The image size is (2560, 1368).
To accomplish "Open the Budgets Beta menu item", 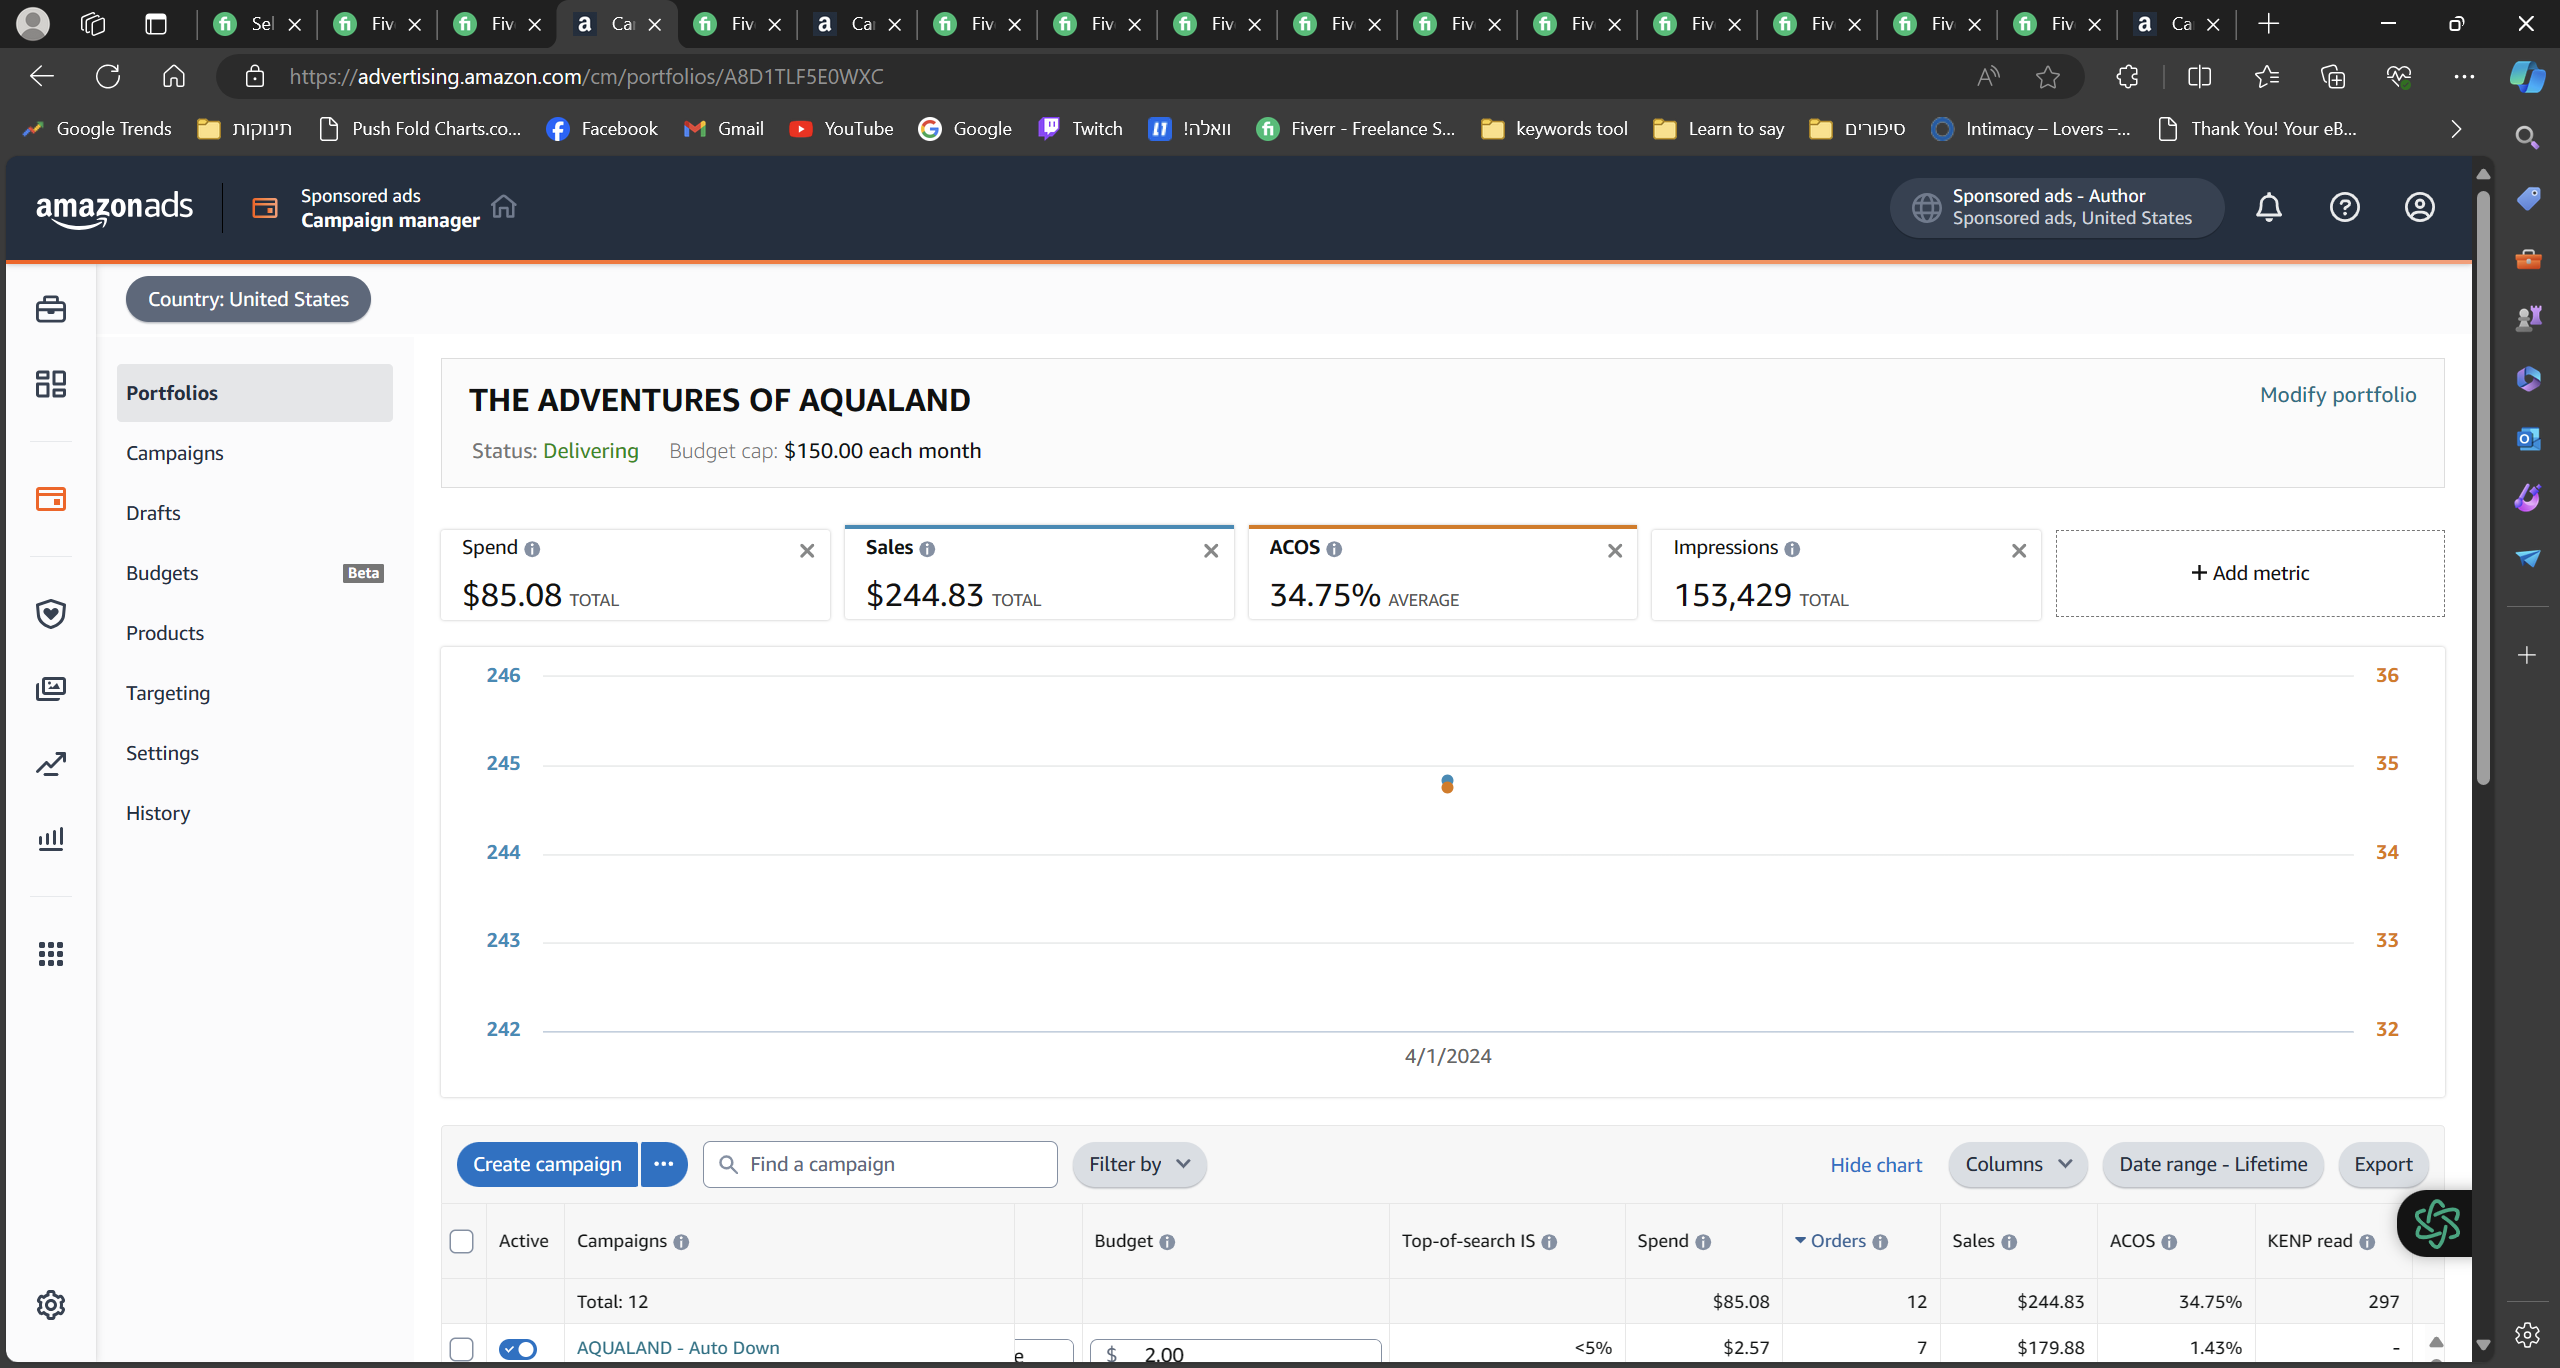I will [255, 573].
